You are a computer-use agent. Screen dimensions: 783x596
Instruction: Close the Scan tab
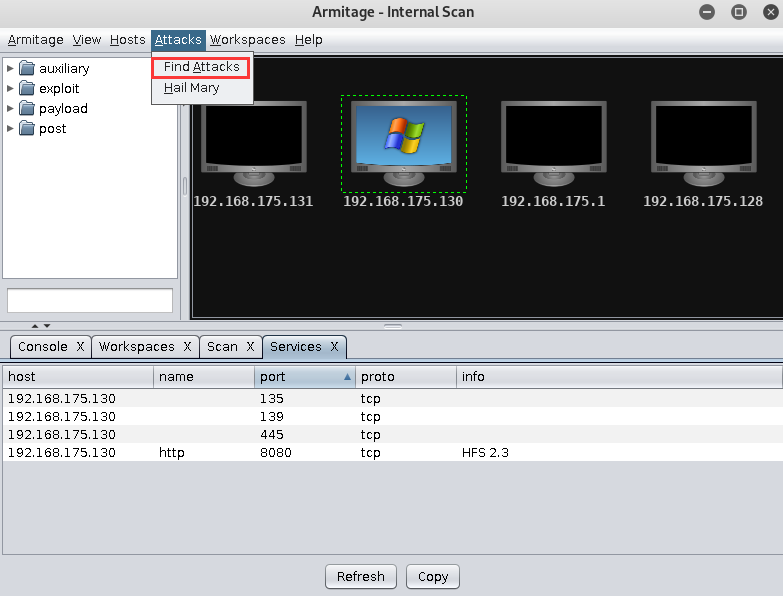click(250, 347)
